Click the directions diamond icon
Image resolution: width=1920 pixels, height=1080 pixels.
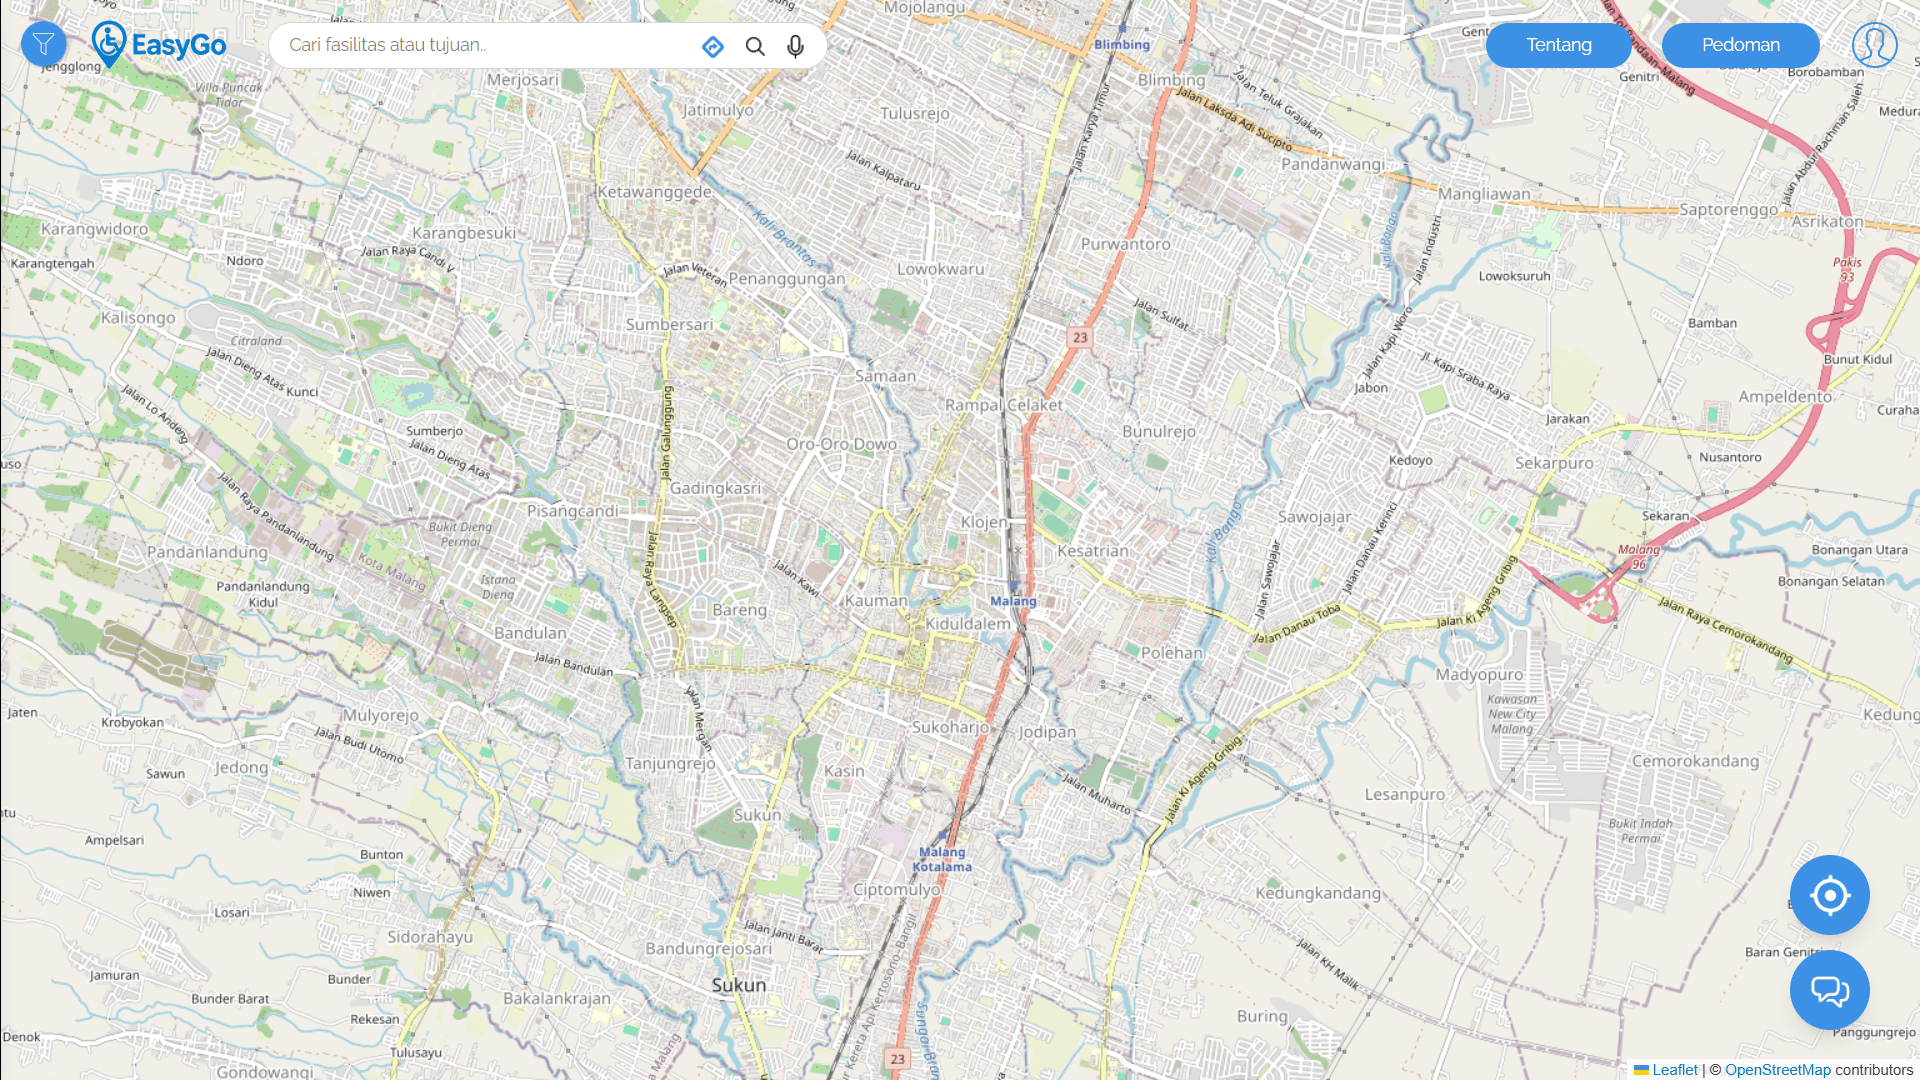pyautogui.click(x=713, y=46)
